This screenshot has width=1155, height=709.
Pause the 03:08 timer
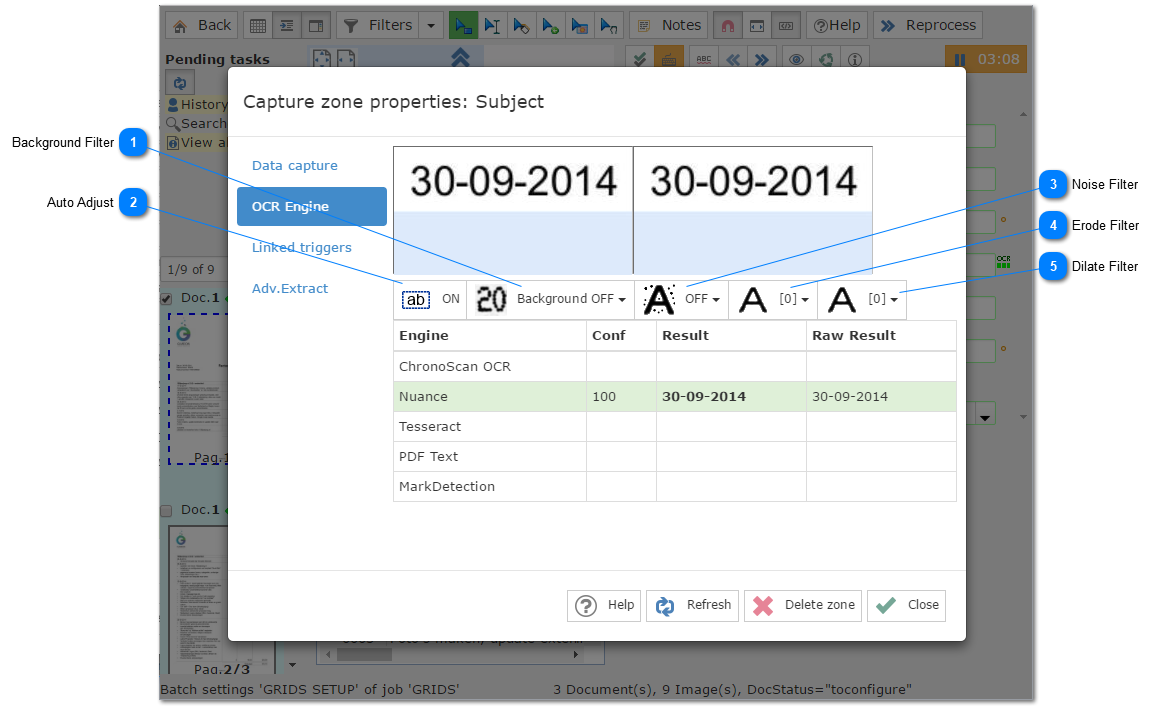(986, 59)
